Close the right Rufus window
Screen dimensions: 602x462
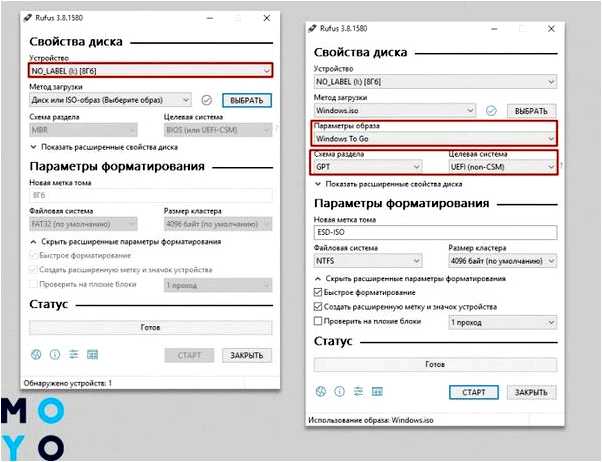(x=551, y=29)
